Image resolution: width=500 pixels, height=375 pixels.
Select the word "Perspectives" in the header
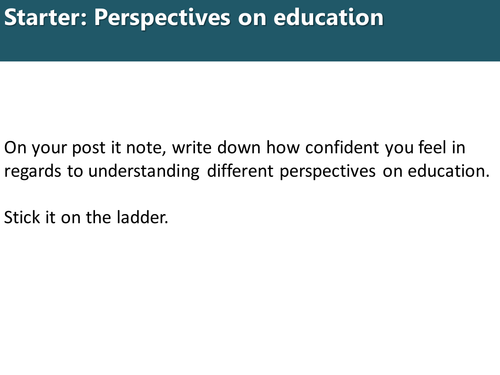click(162, 18)
